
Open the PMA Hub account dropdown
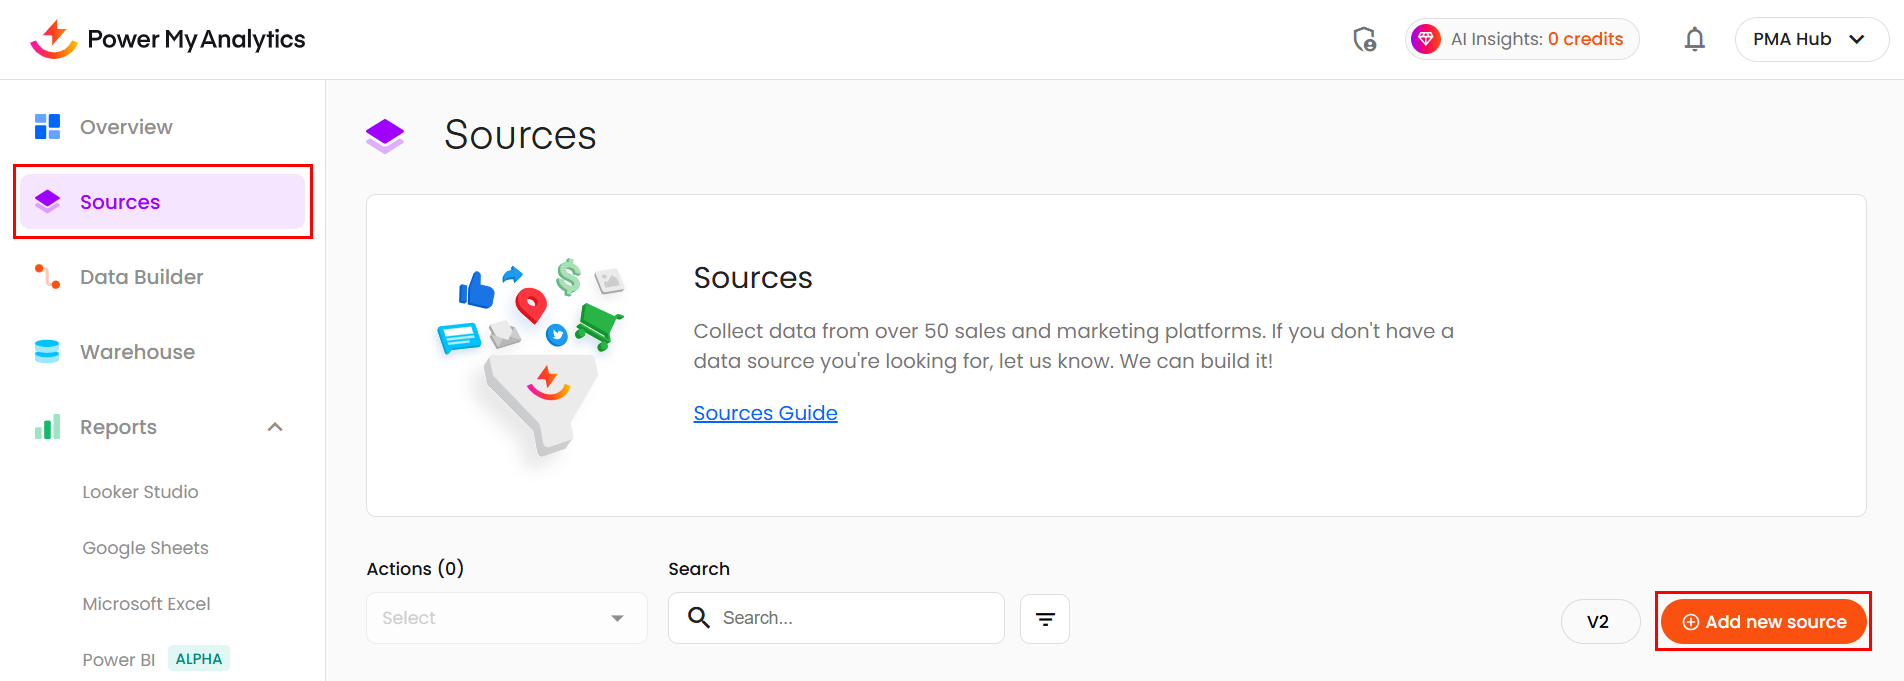coord(1810,39)
